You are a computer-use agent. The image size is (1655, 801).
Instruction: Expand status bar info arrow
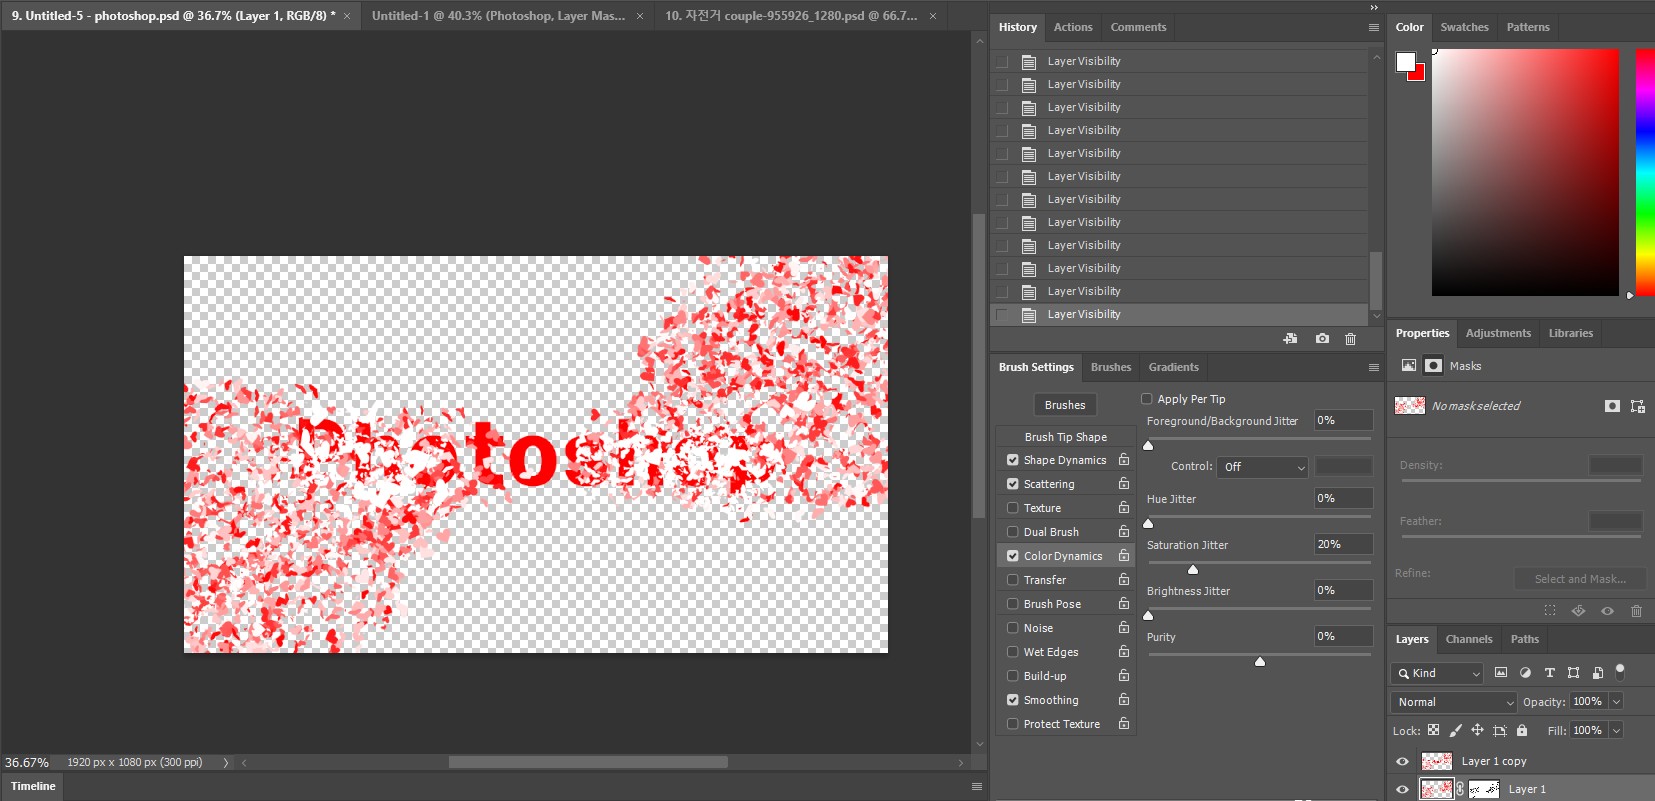[226, 763]
